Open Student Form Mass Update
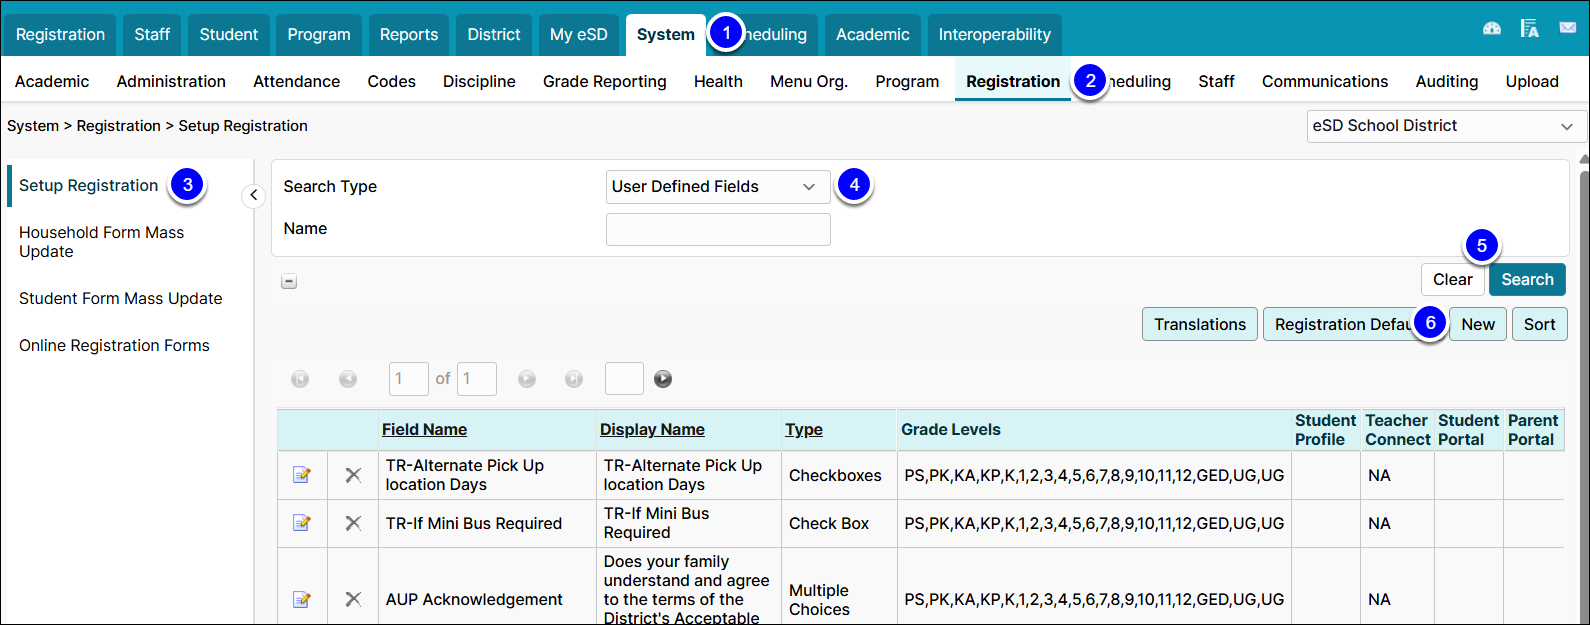Viewport: 1590px width, 625px height. coord(121,299)
